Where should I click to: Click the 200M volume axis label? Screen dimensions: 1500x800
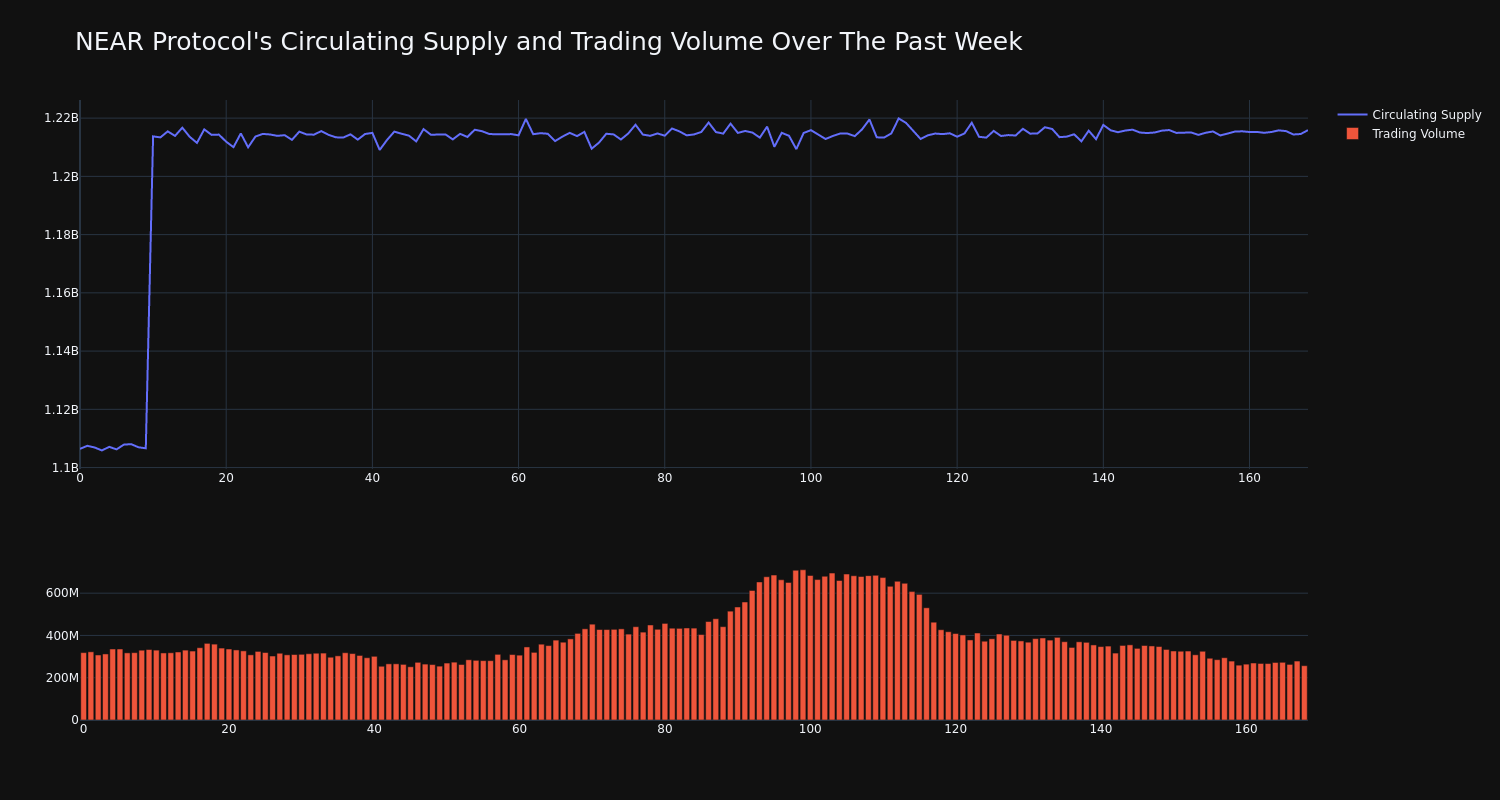[x=62, y=677]
